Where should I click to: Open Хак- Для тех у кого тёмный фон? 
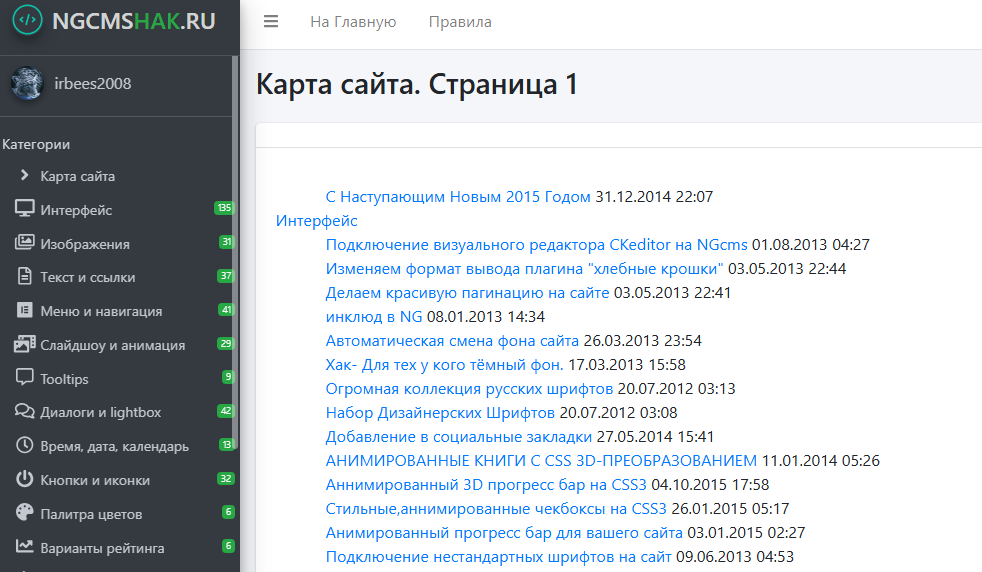coord(445,365)
